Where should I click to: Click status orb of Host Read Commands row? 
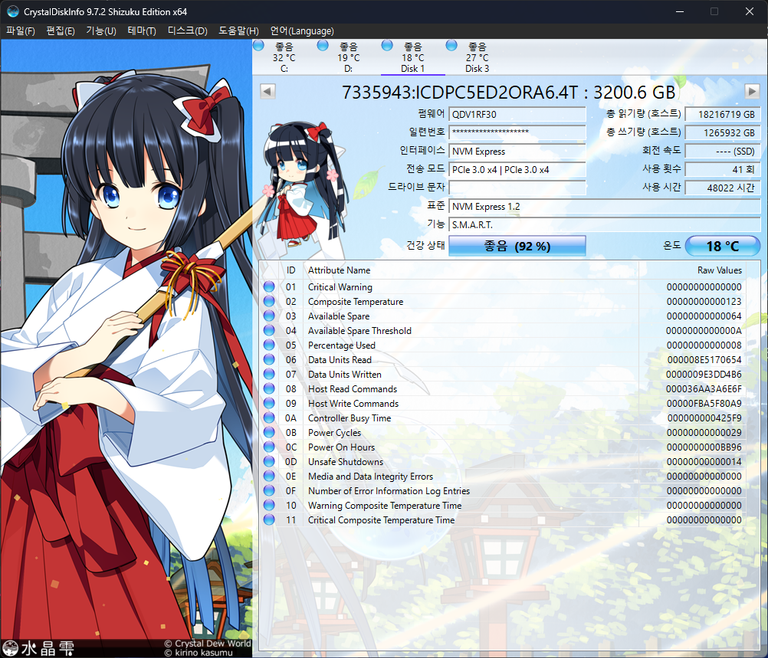269,389
